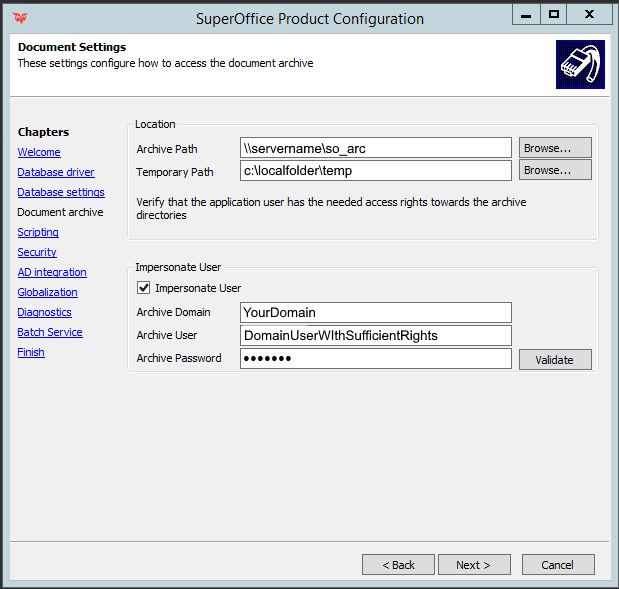Select the Diagnostics chapter link
619x589 pixels.
click(x=44, y=312)
